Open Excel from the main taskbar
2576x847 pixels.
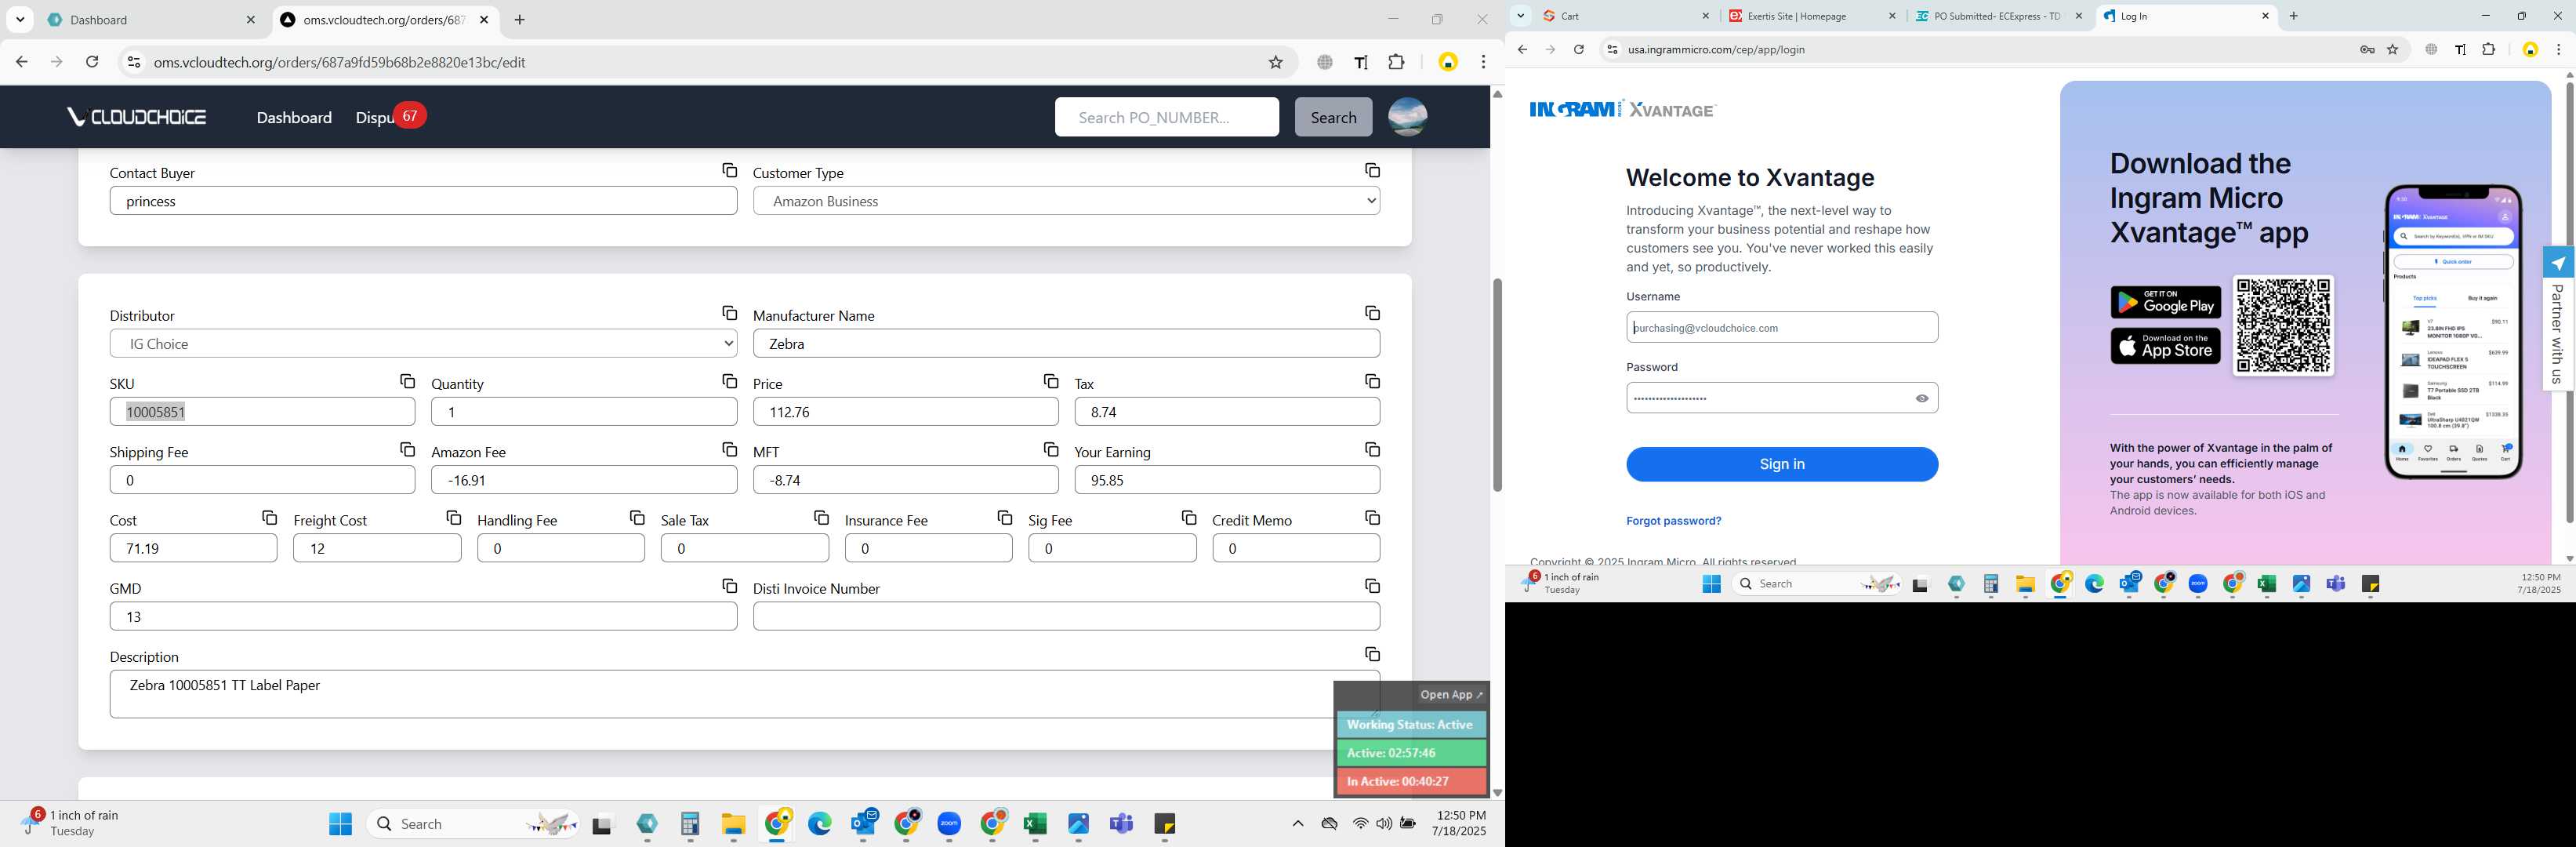(x=1035, y=824)
